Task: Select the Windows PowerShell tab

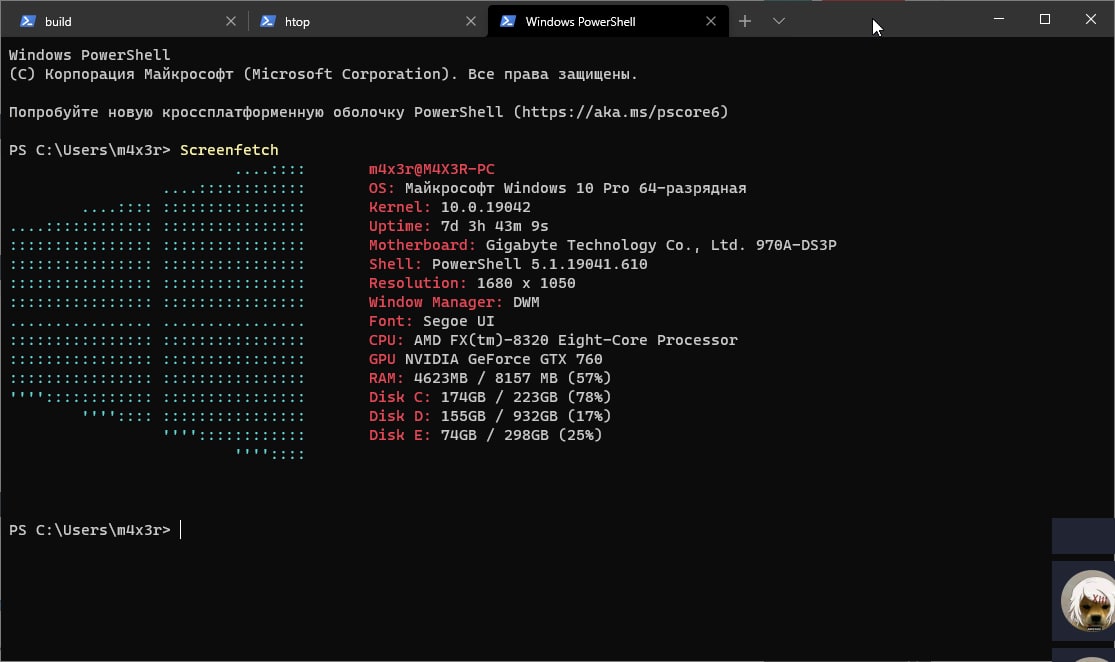Action: [x=609, y=21]
